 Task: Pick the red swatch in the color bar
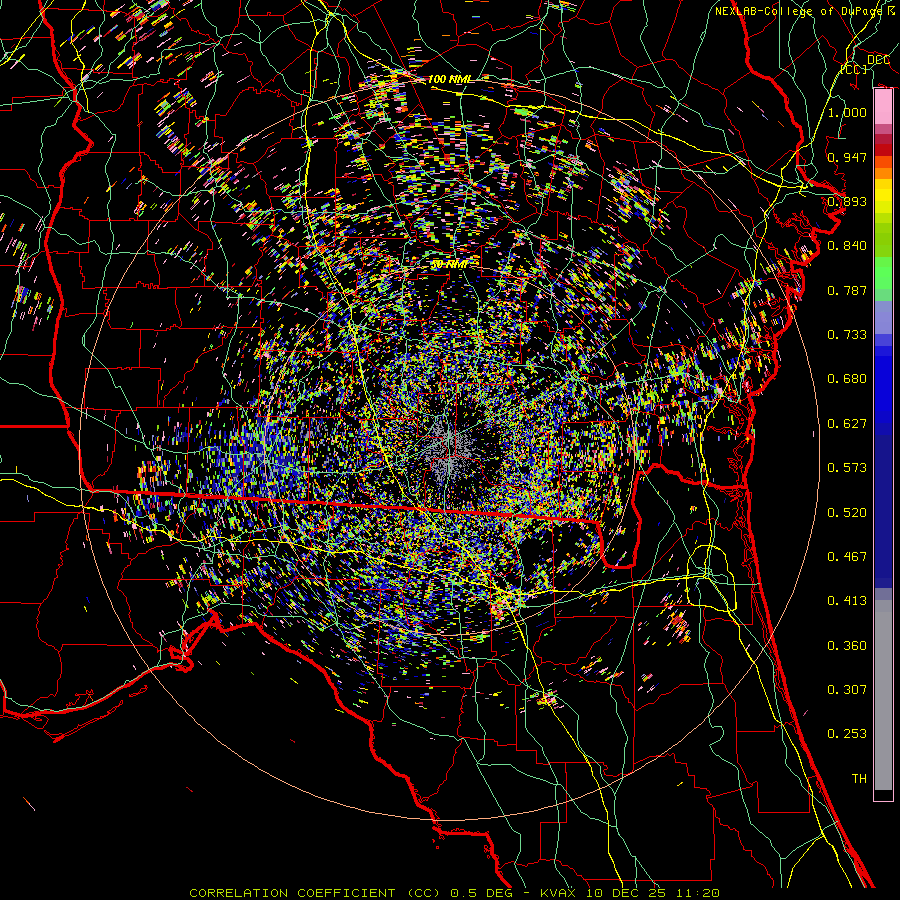click(x=883, y=150)
